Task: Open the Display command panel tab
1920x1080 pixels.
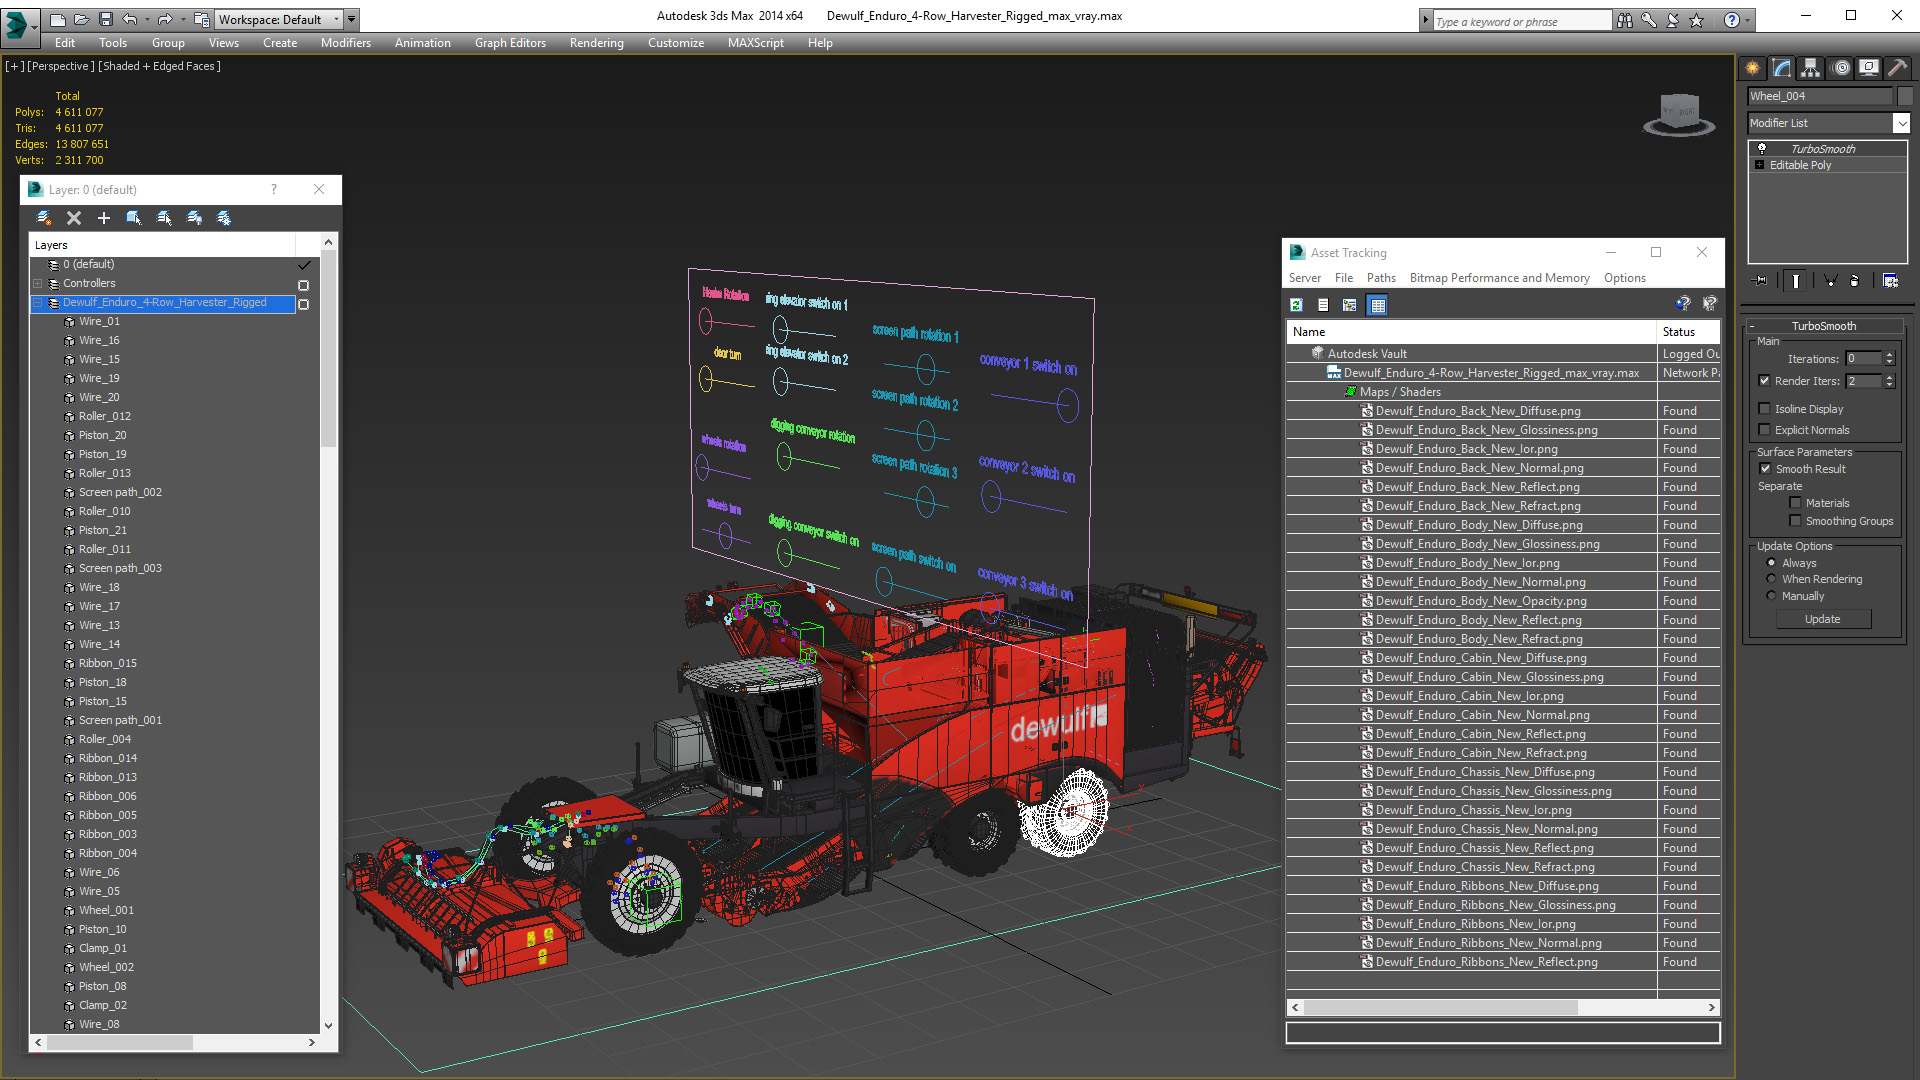Action: [x=1869, y=68]
